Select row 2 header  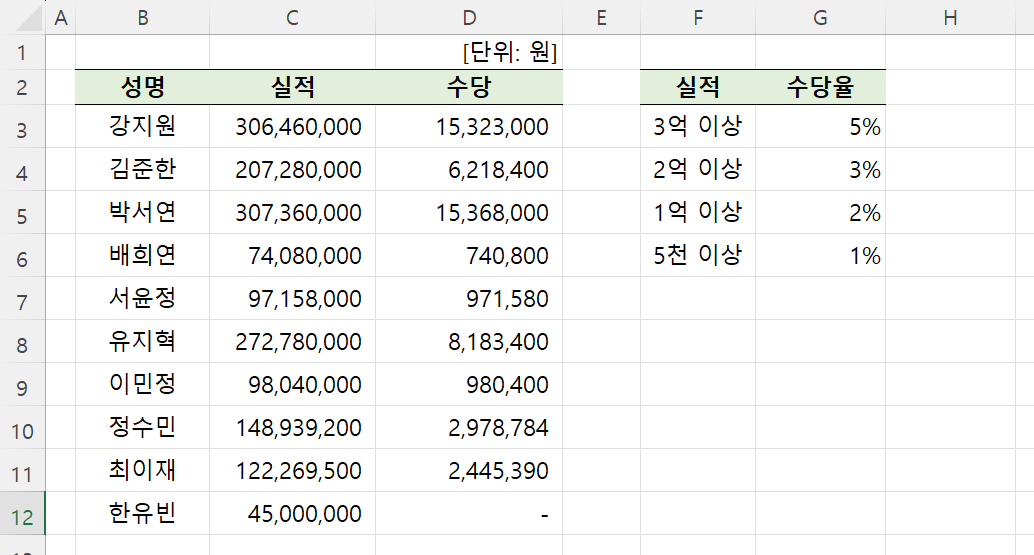tap(22, 87)
